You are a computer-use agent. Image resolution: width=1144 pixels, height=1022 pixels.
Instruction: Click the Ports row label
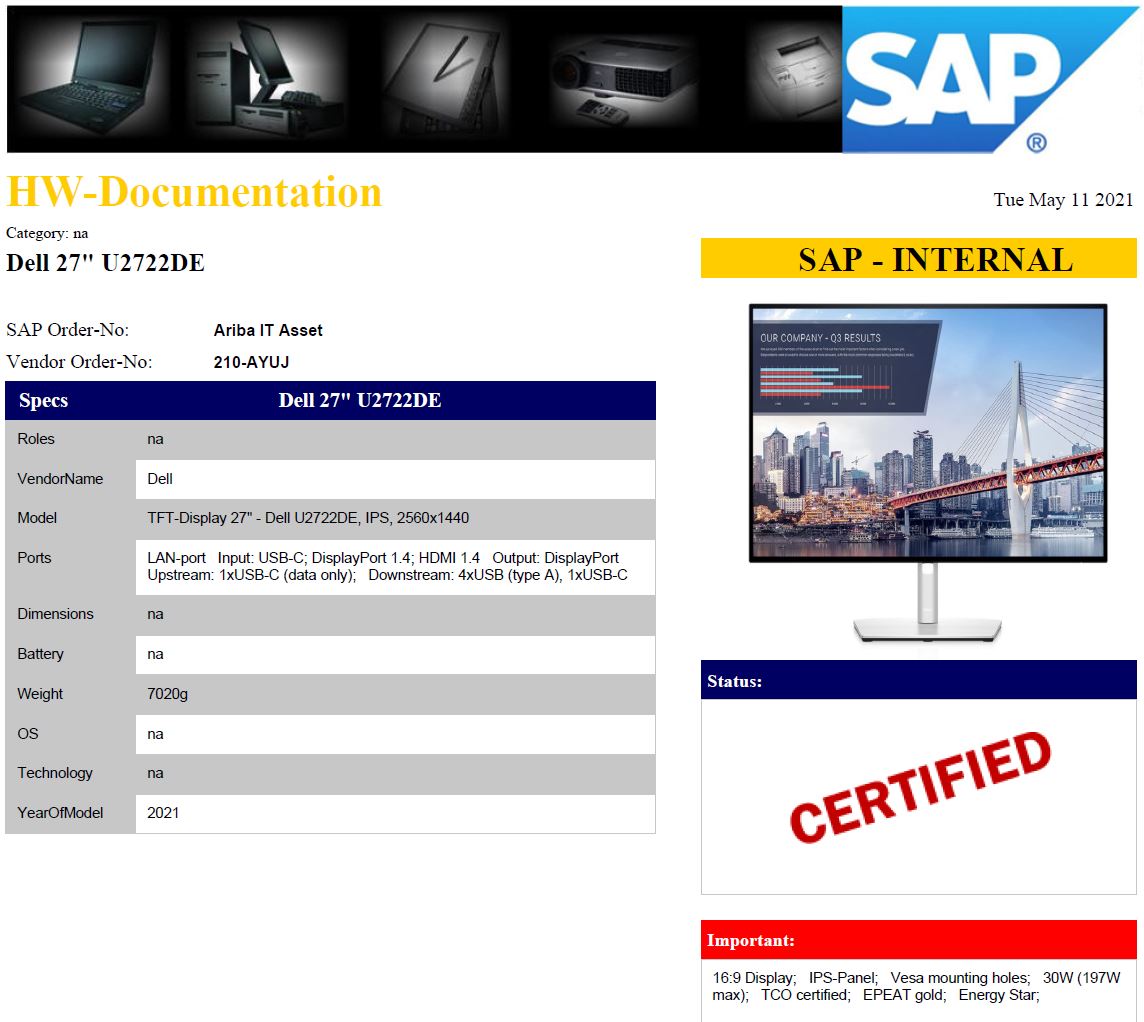pyautogui.click(x=34, y=557)
